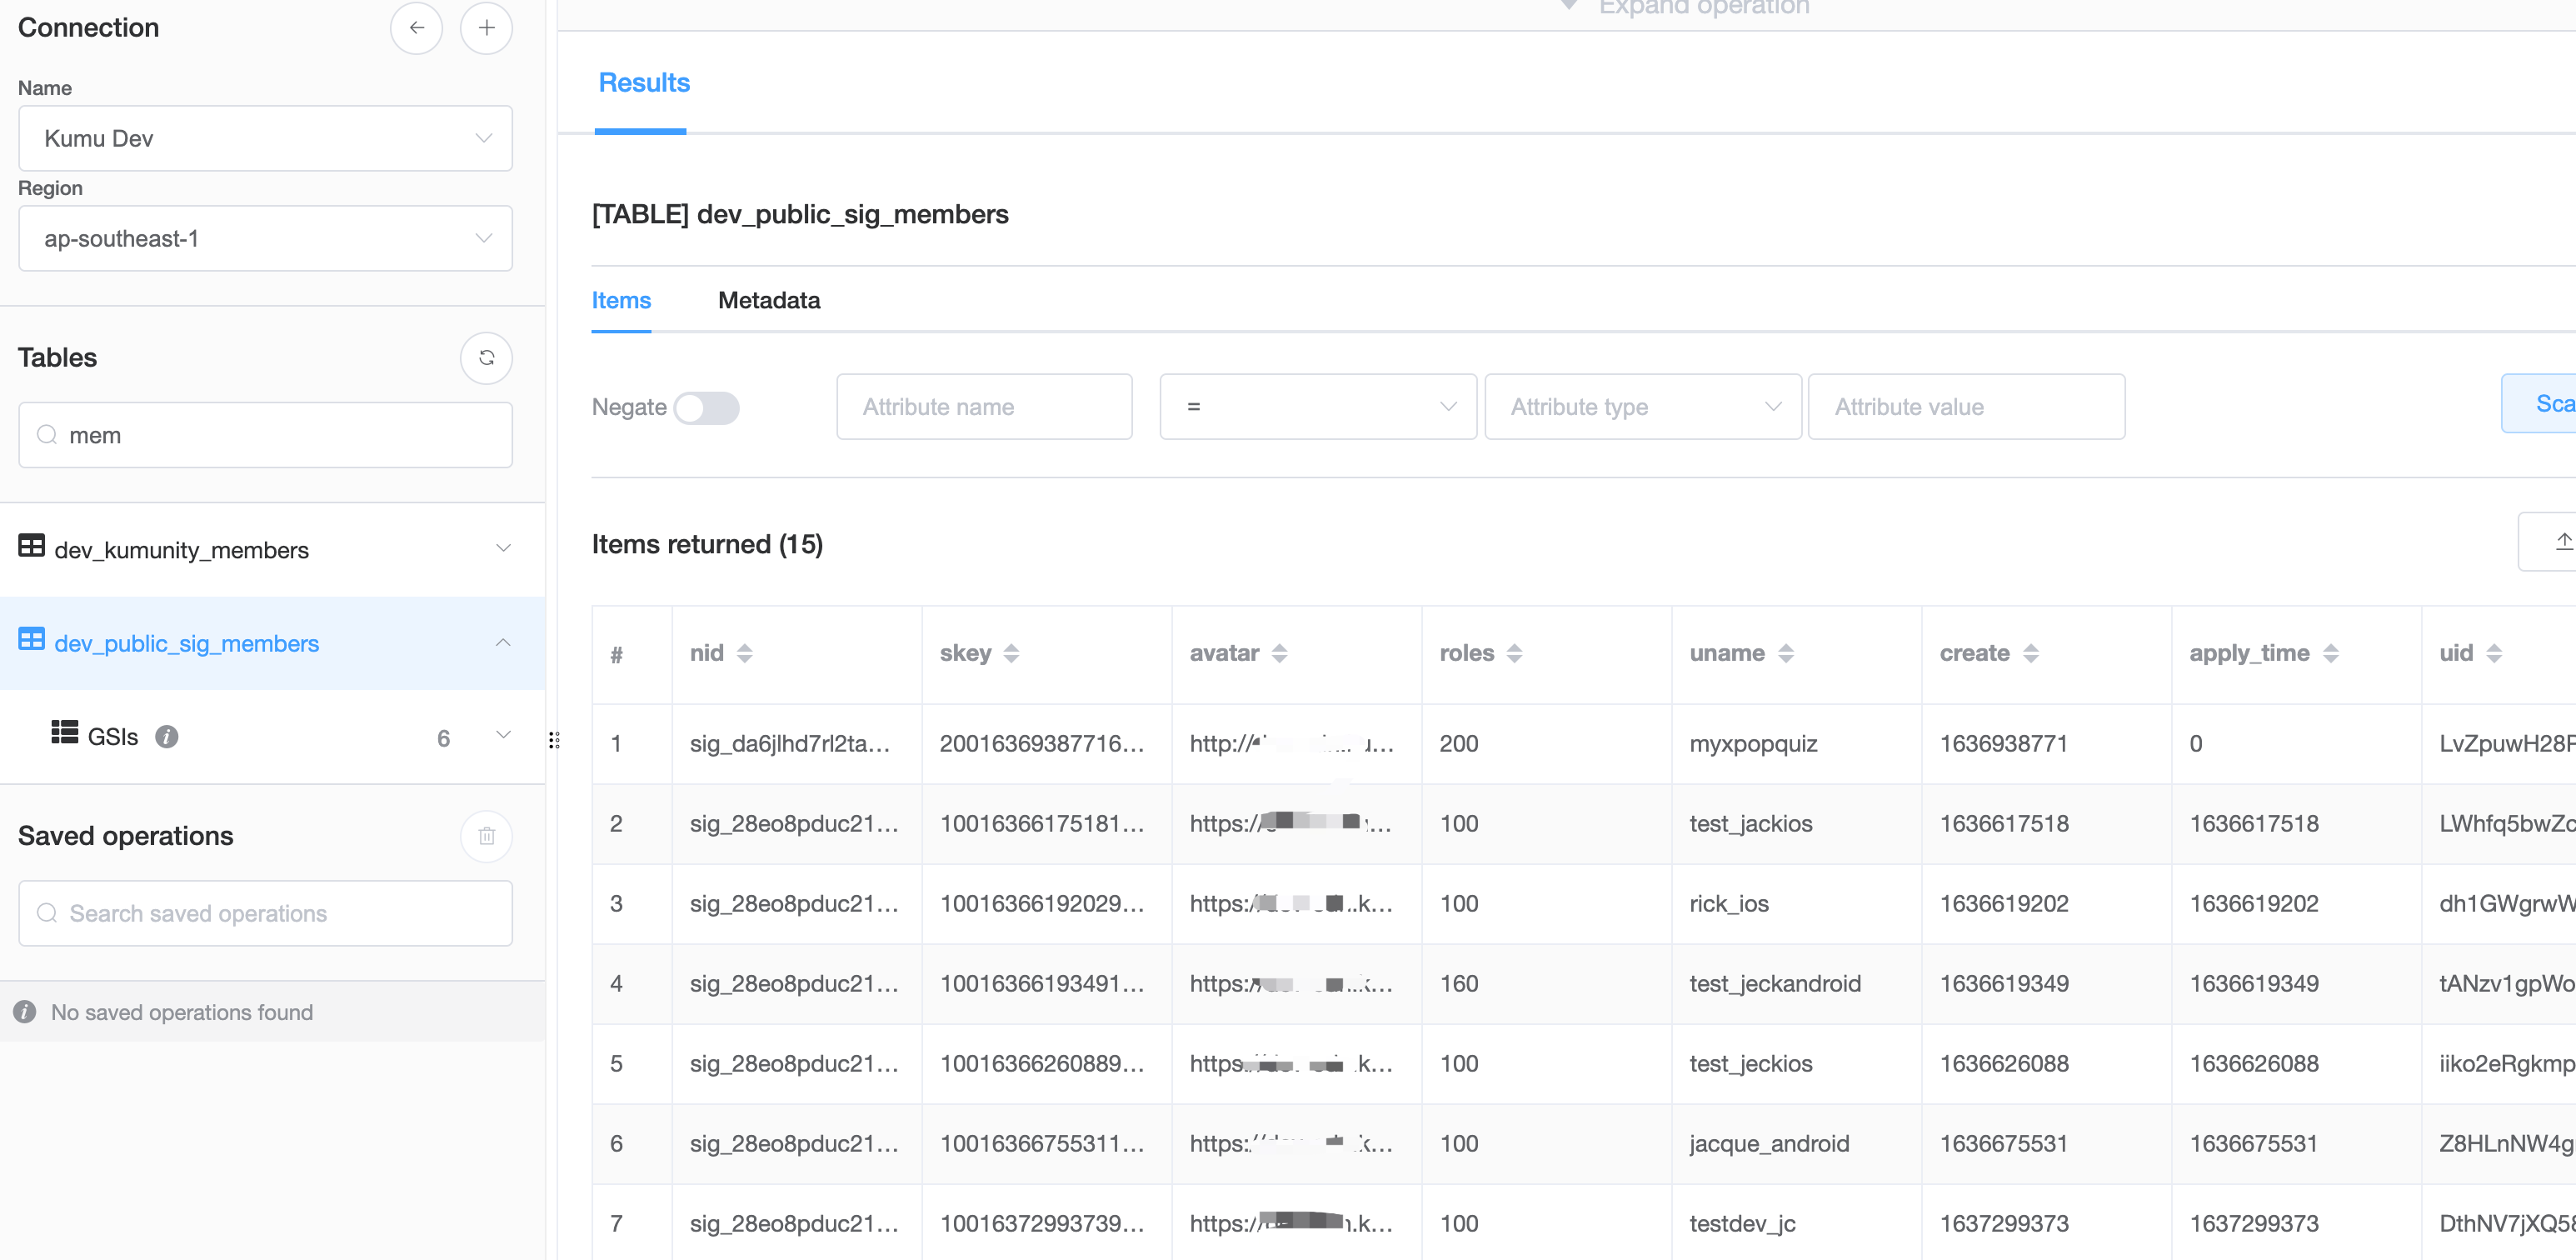Screen dimensions: 2576x1260
Task: Switch to the Metadata tab
Action: pos(768,300)
